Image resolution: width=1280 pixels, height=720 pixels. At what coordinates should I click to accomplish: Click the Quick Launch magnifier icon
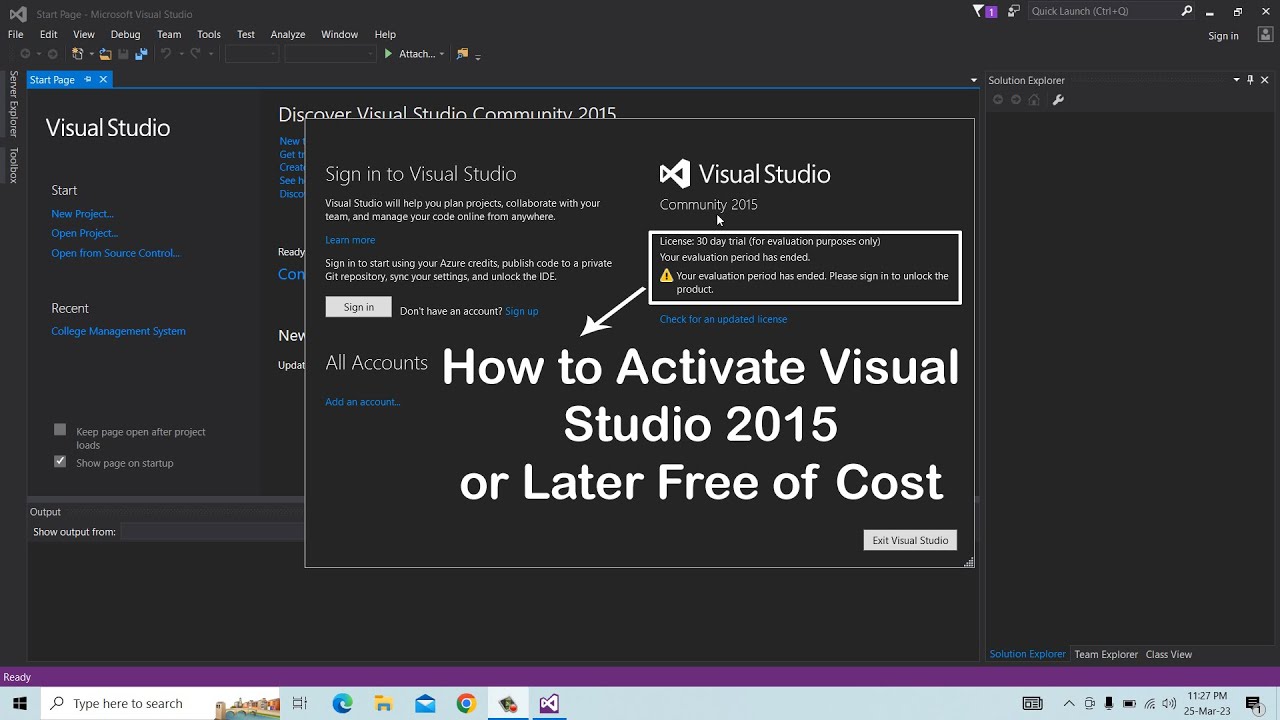tap(1187, 11)
